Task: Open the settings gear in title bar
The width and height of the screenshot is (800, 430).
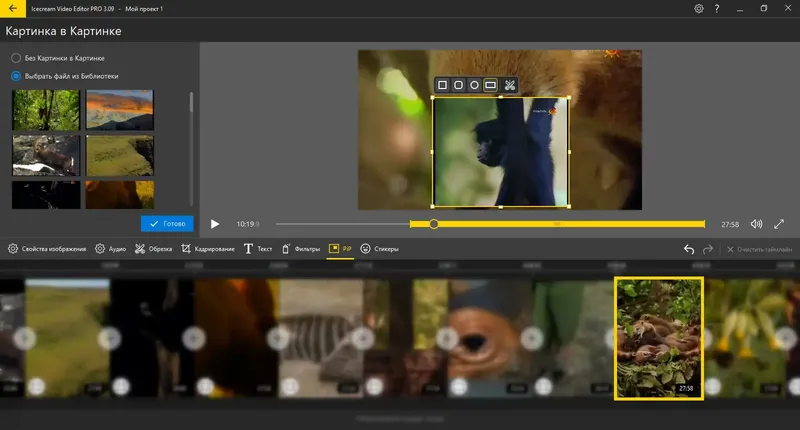Action: click(698, 9)
